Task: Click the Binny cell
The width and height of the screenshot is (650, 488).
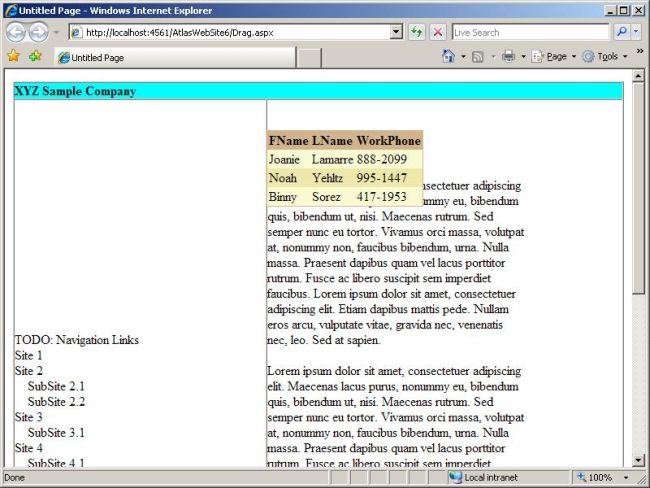Action: [283, 197]
